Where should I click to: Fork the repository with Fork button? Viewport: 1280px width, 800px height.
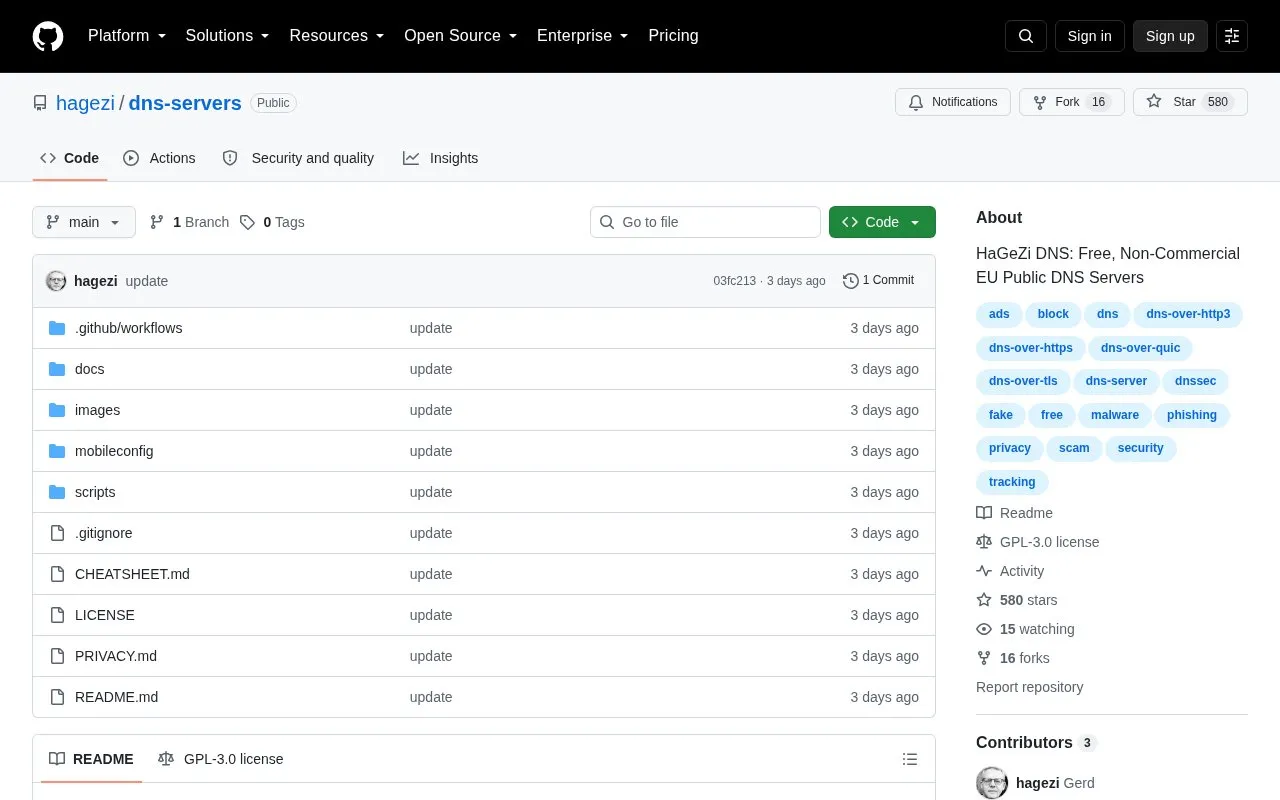[1072, 102]
